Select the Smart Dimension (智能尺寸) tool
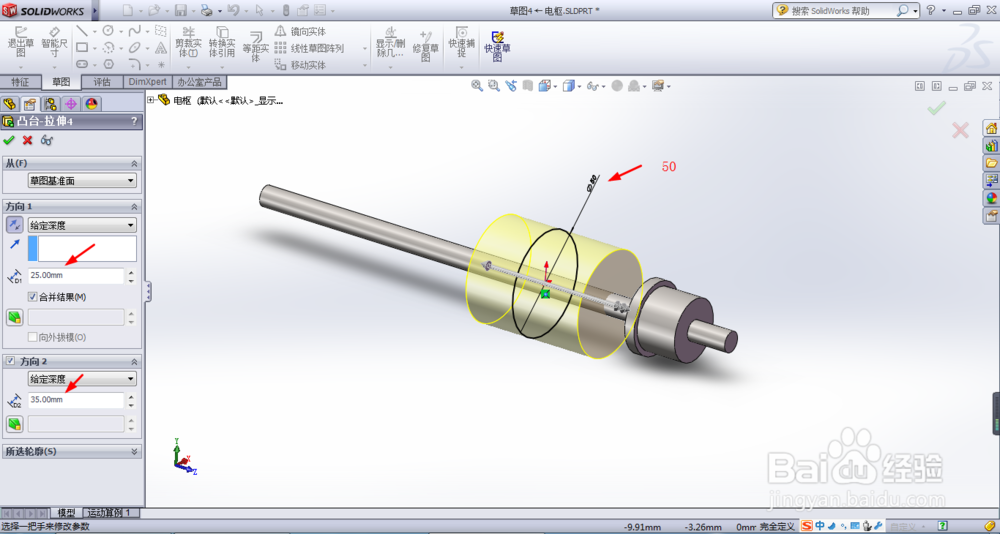 tap(54, 42)
